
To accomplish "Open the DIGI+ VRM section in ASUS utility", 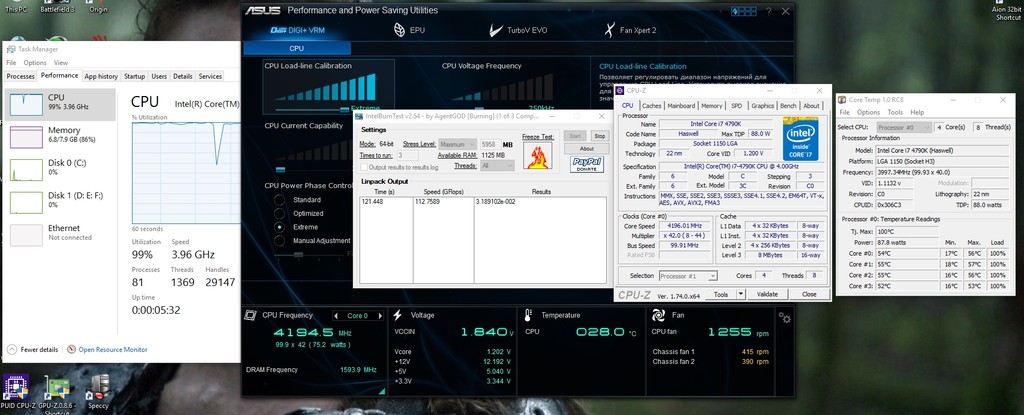I will [297, 30].
